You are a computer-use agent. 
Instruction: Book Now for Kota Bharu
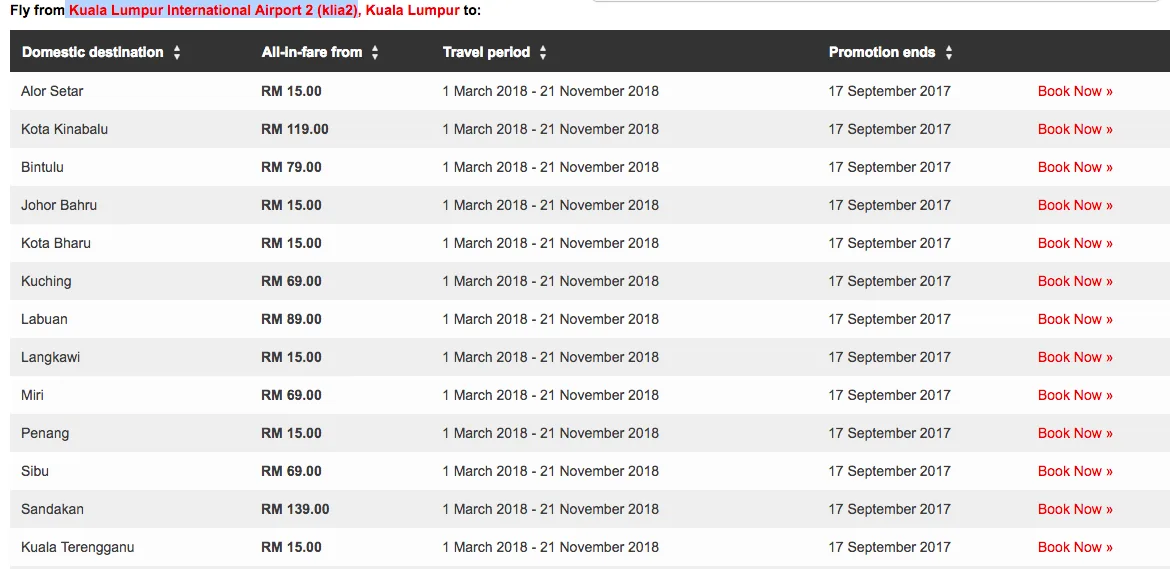(1075, 243)
